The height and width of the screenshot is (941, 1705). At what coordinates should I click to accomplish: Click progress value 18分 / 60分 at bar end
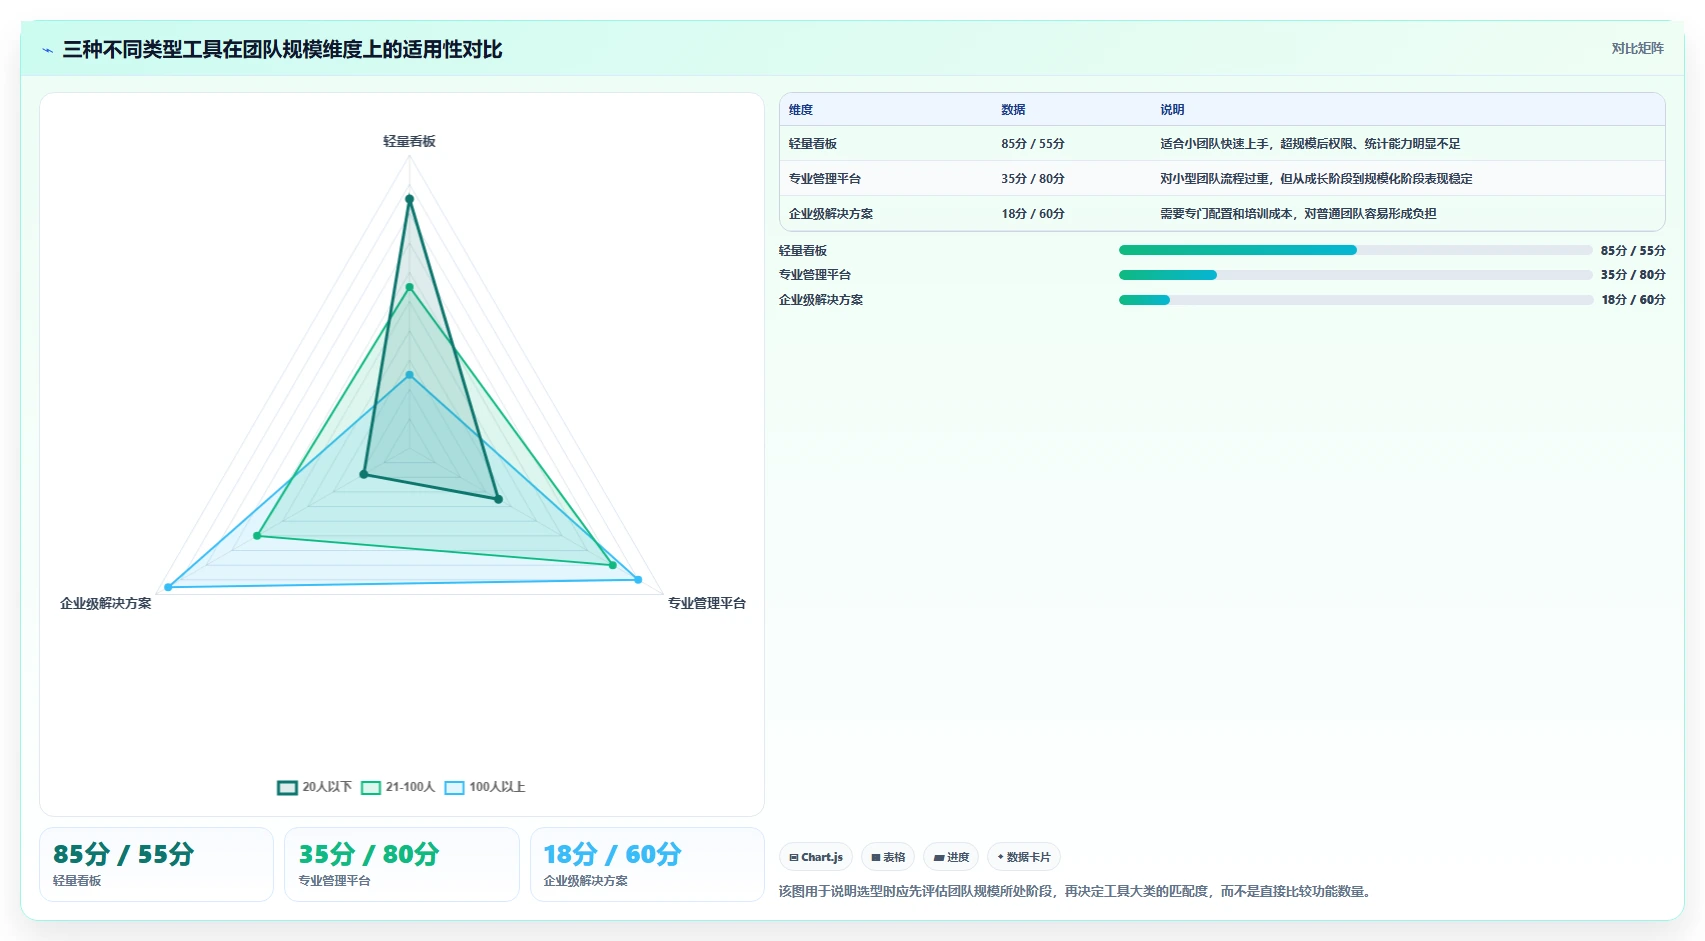[1633, 300]
